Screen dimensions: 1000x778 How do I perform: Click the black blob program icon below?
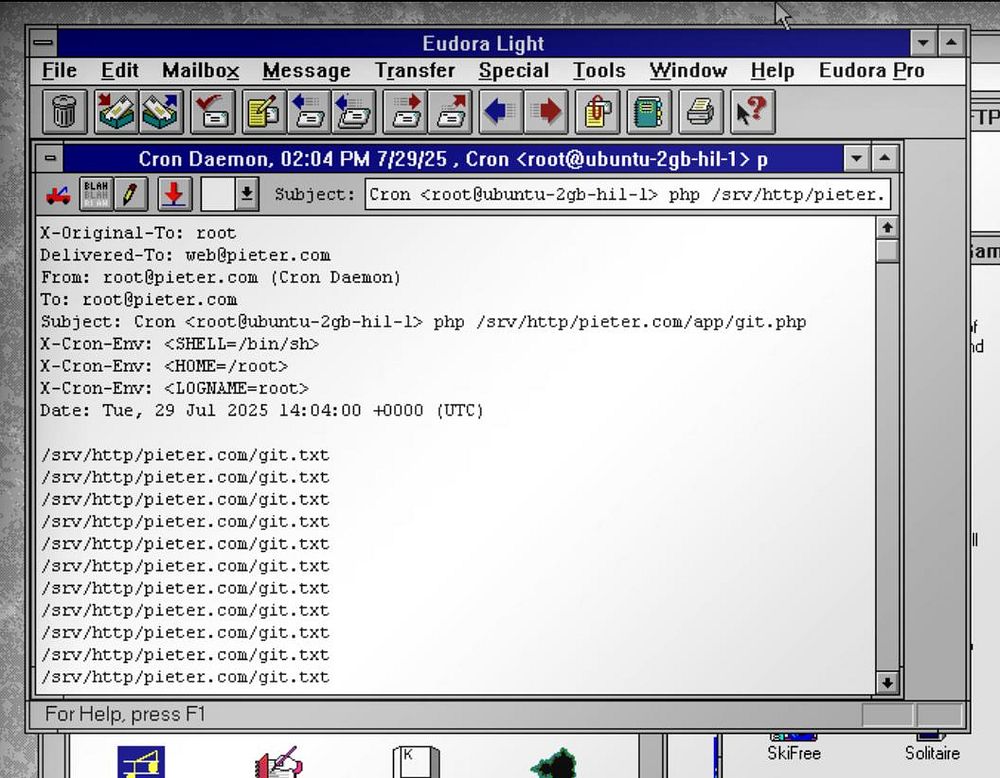click(x=554, y=763)
